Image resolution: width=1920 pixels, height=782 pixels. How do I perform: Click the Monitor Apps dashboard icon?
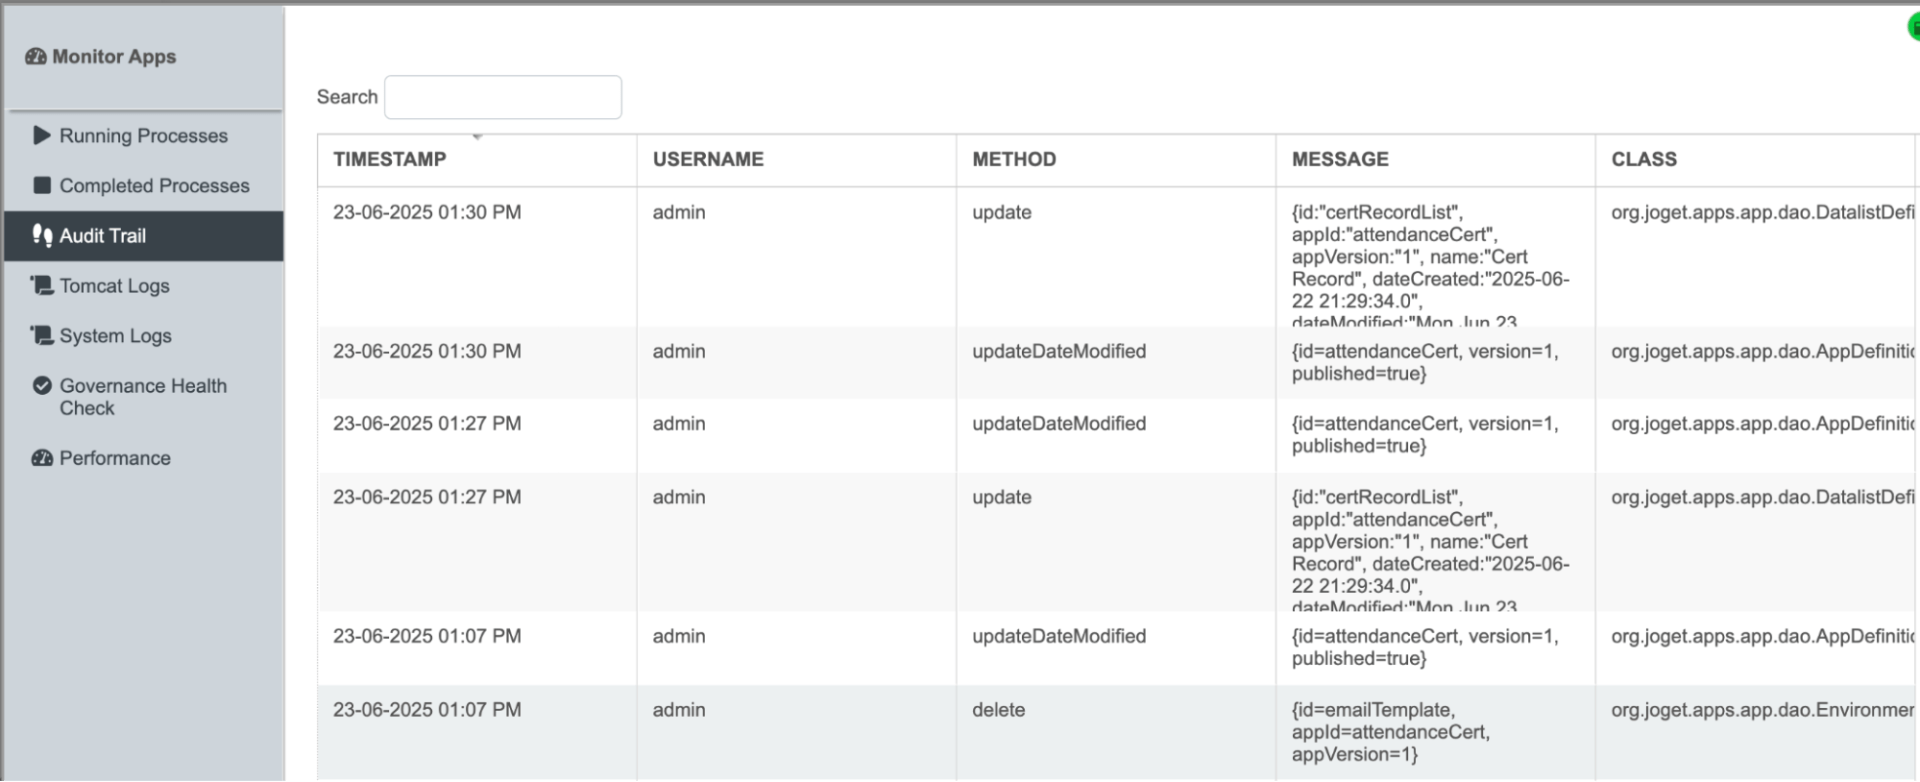pos(36,57)
